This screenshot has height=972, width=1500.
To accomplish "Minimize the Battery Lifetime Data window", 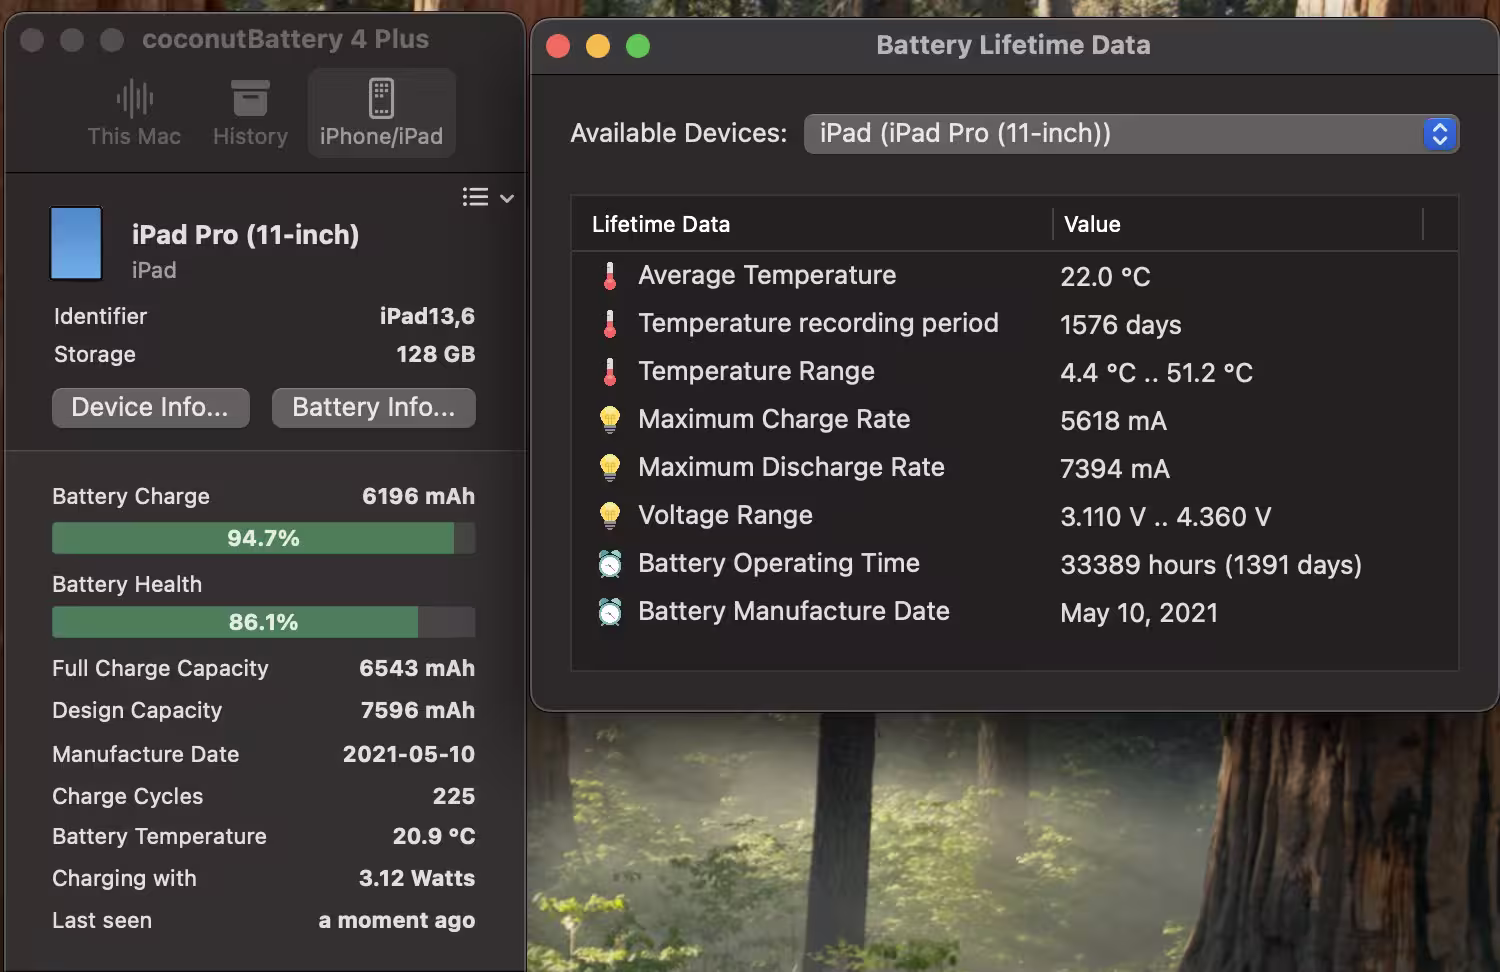I will click(x=598, y=46).
